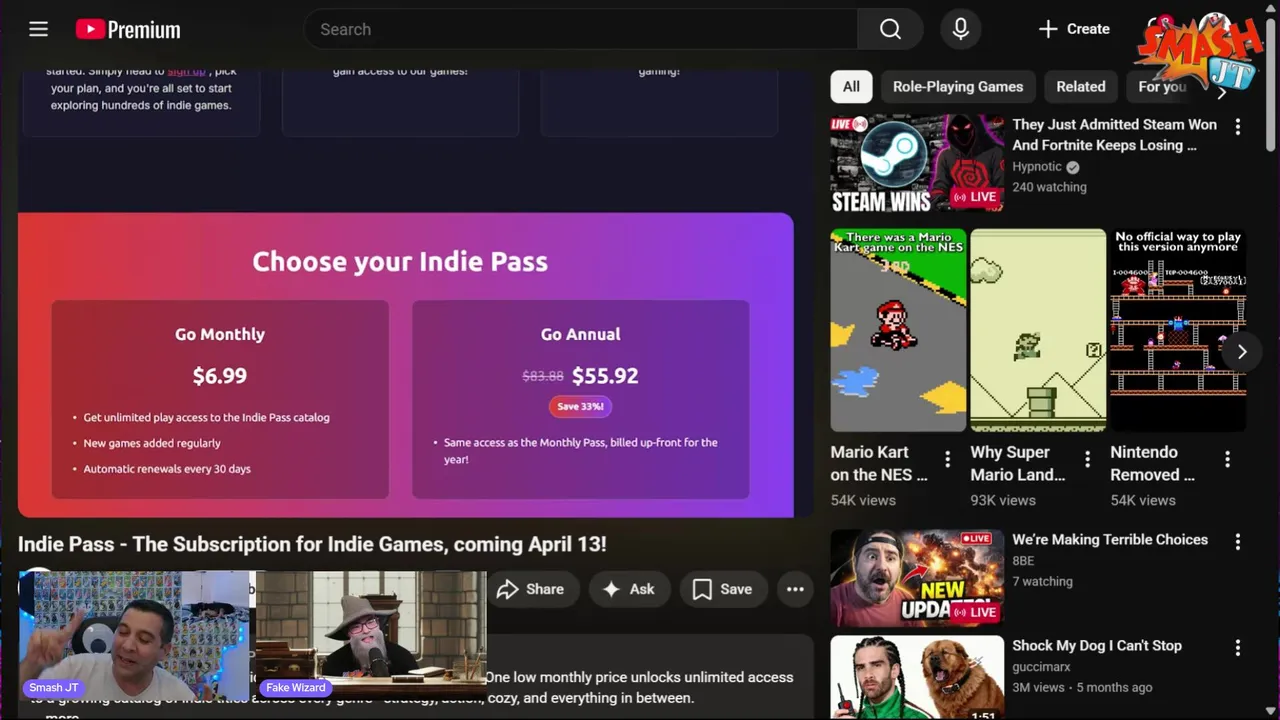Screen dimensions: 1280x720
Task: Open options for We're Making Terrible Choices
Action: (1238, 541)
